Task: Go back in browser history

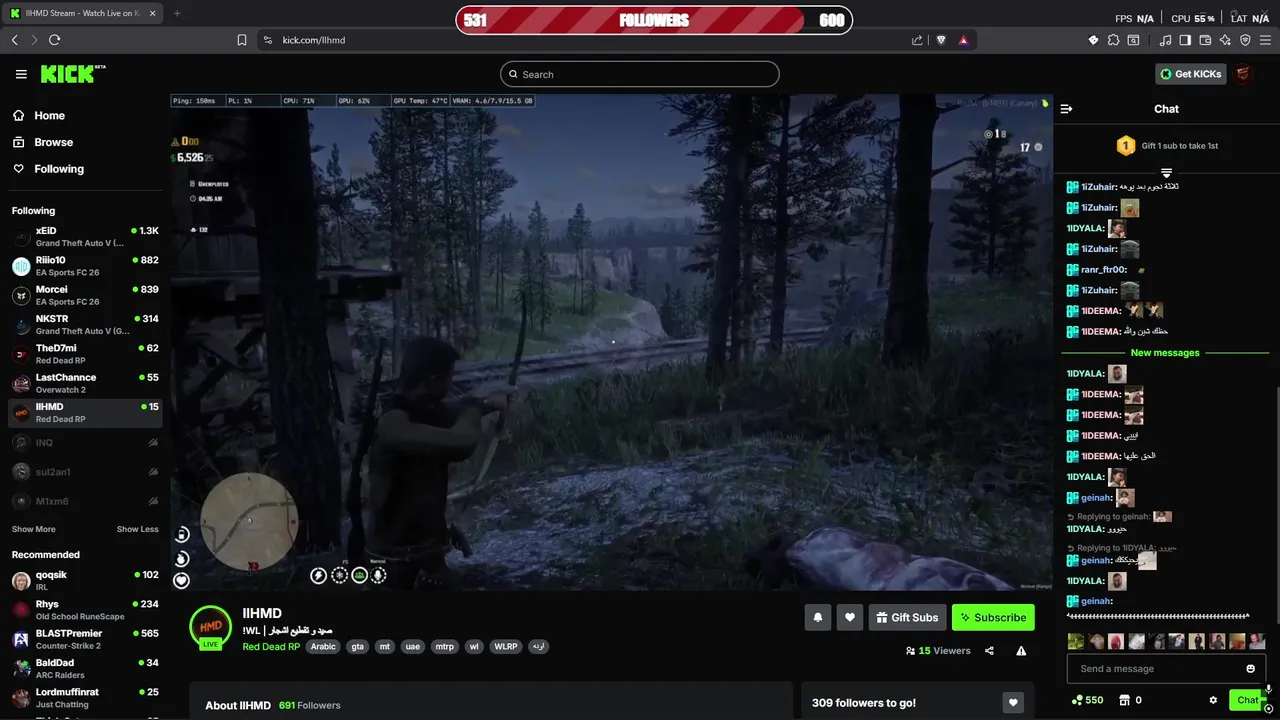Action: point(15,40)
